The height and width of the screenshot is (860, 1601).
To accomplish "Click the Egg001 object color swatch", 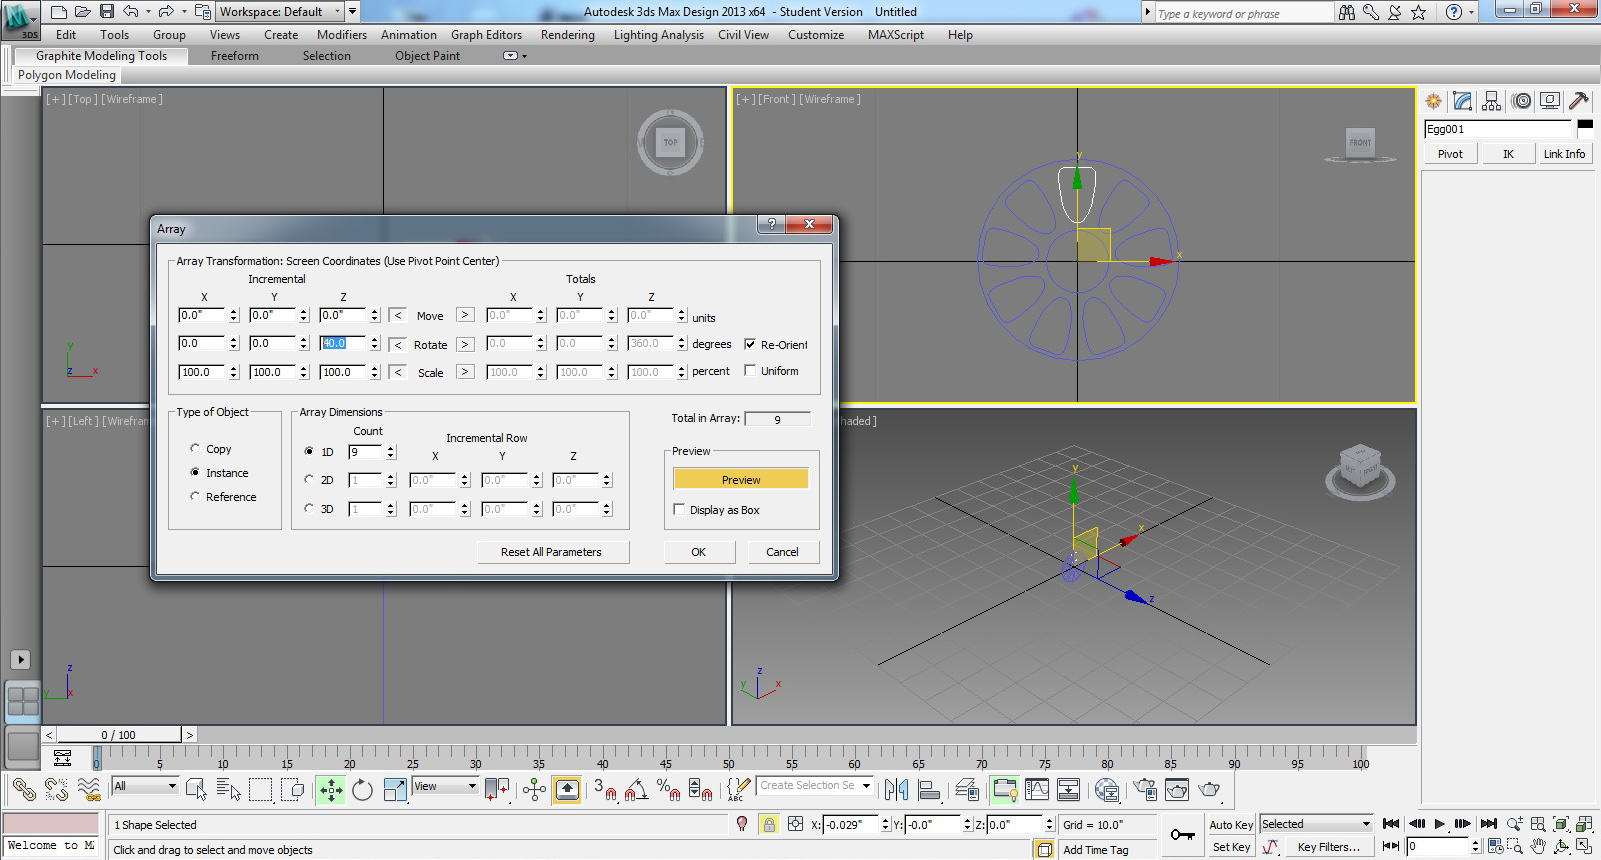I will point(1585,125).
